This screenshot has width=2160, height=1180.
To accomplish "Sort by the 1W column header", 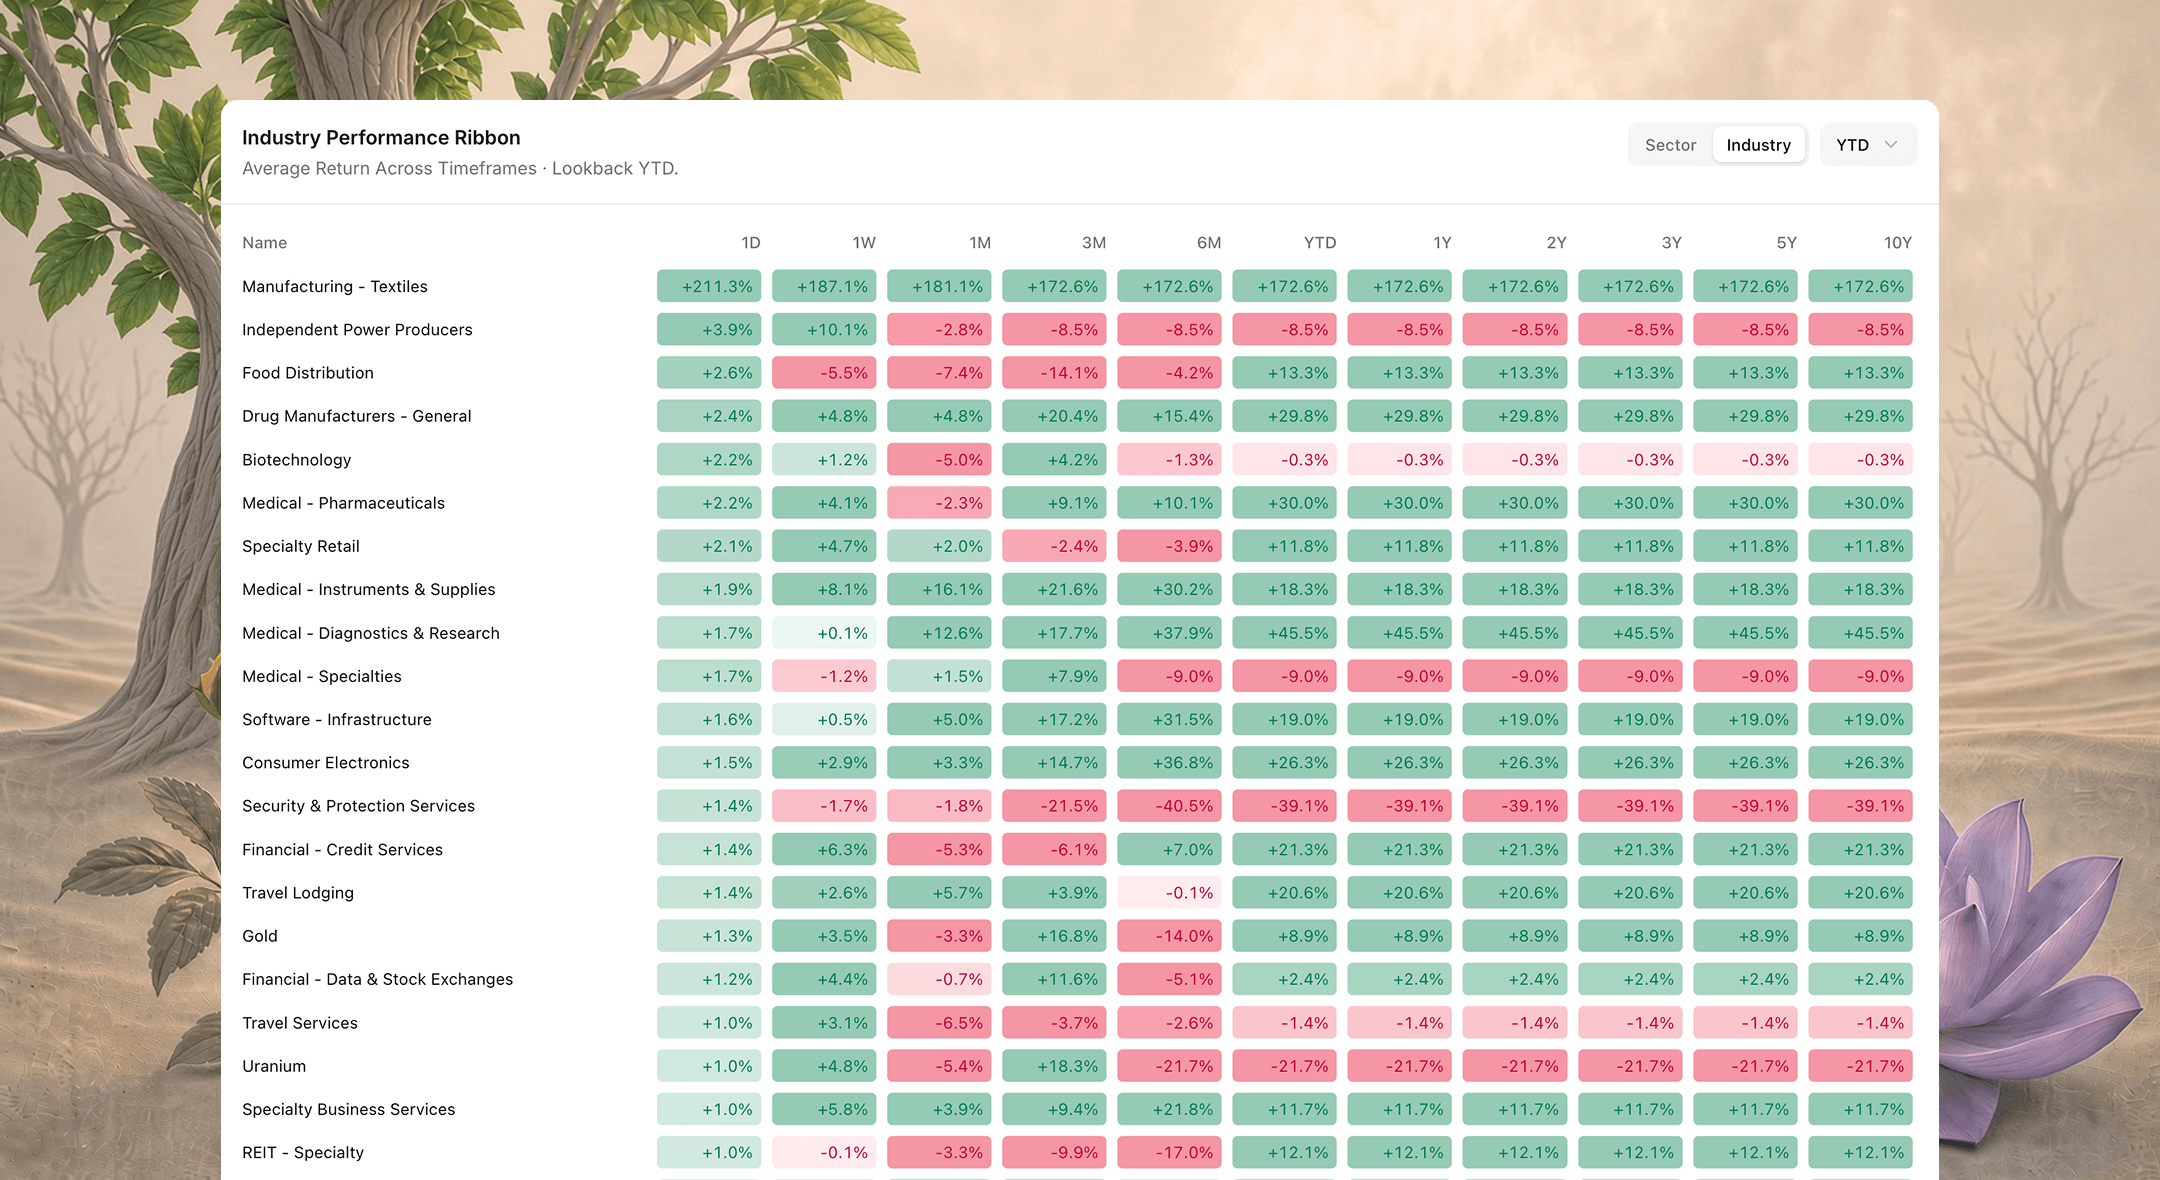I will coord(864,243).
